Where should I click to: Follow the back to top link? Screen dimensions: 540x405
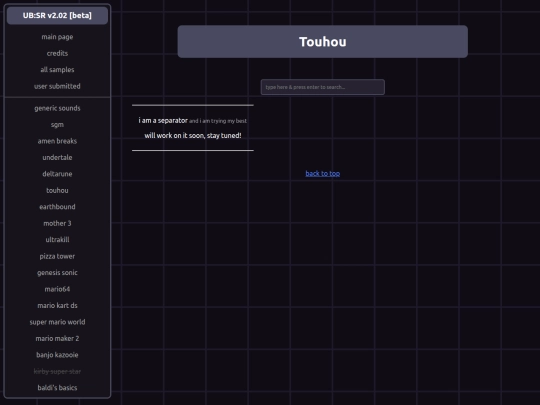coord(323,174)
